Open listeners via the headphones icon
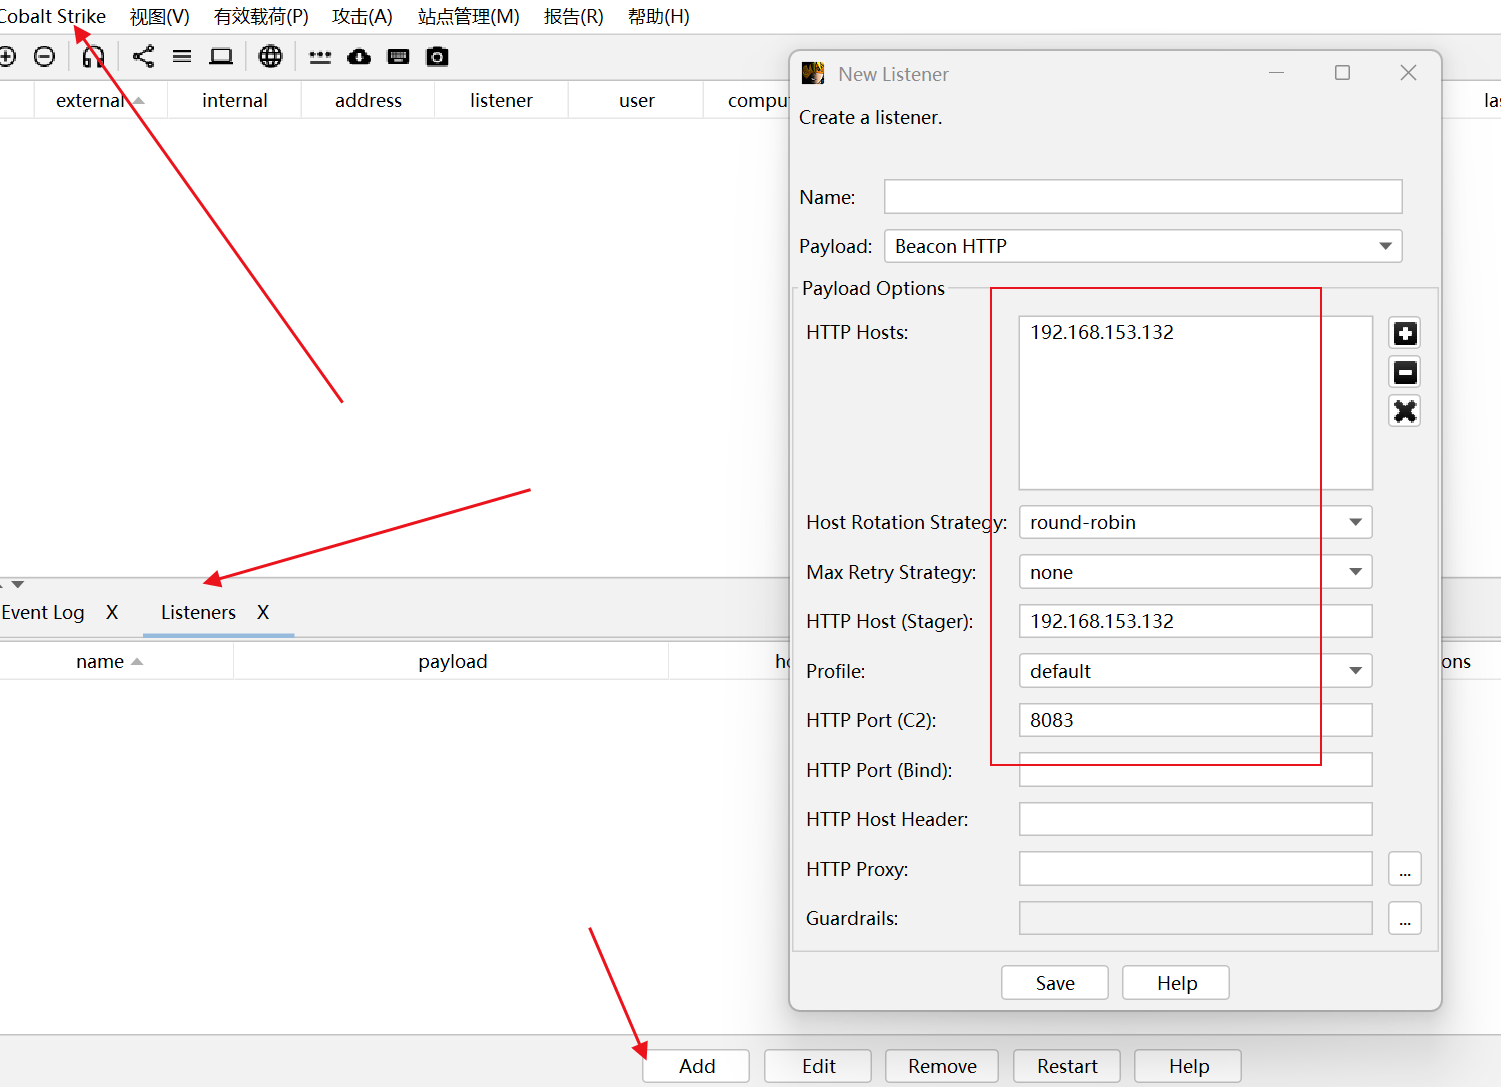 click(x=93, y=57)
